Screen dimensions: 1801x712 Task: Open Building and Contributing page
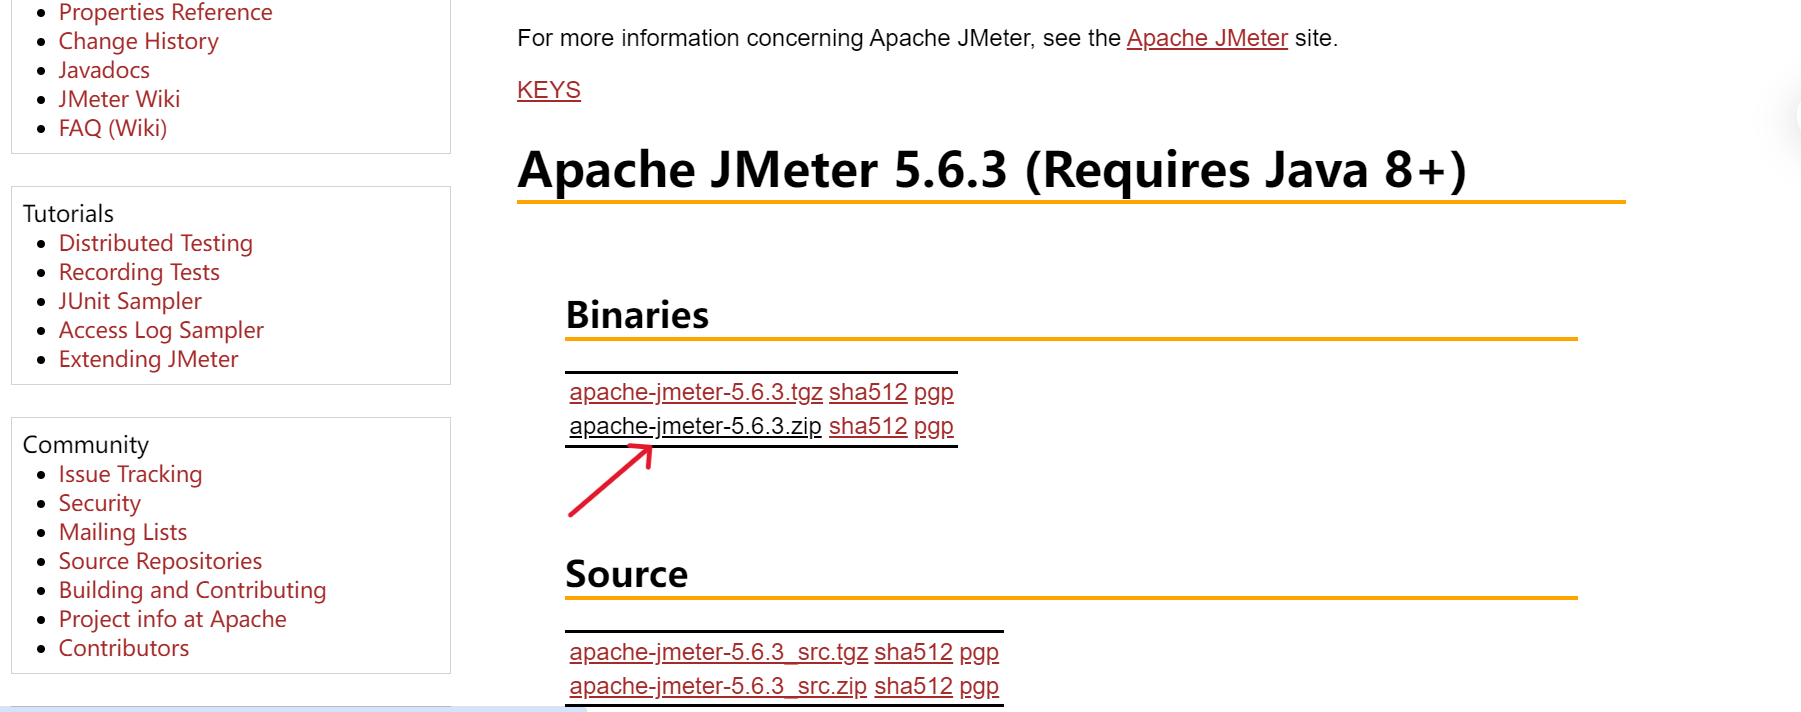point(192,590)
